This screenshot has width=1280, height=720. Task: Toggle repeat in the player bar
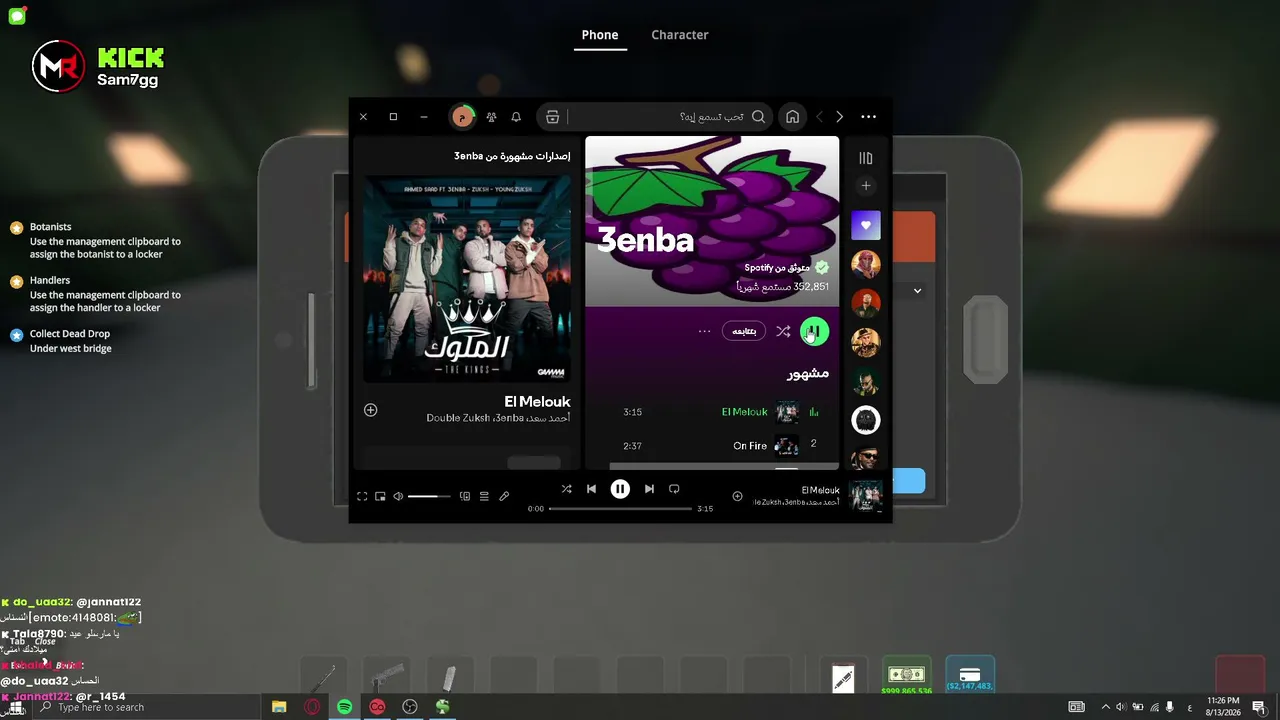(674, 489)
